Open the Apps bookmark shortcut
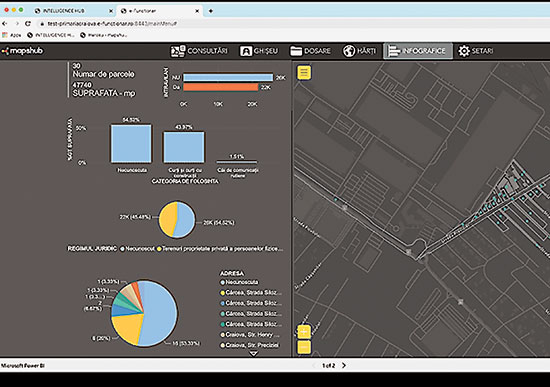 pyautogui.click(x=11, y=35)
